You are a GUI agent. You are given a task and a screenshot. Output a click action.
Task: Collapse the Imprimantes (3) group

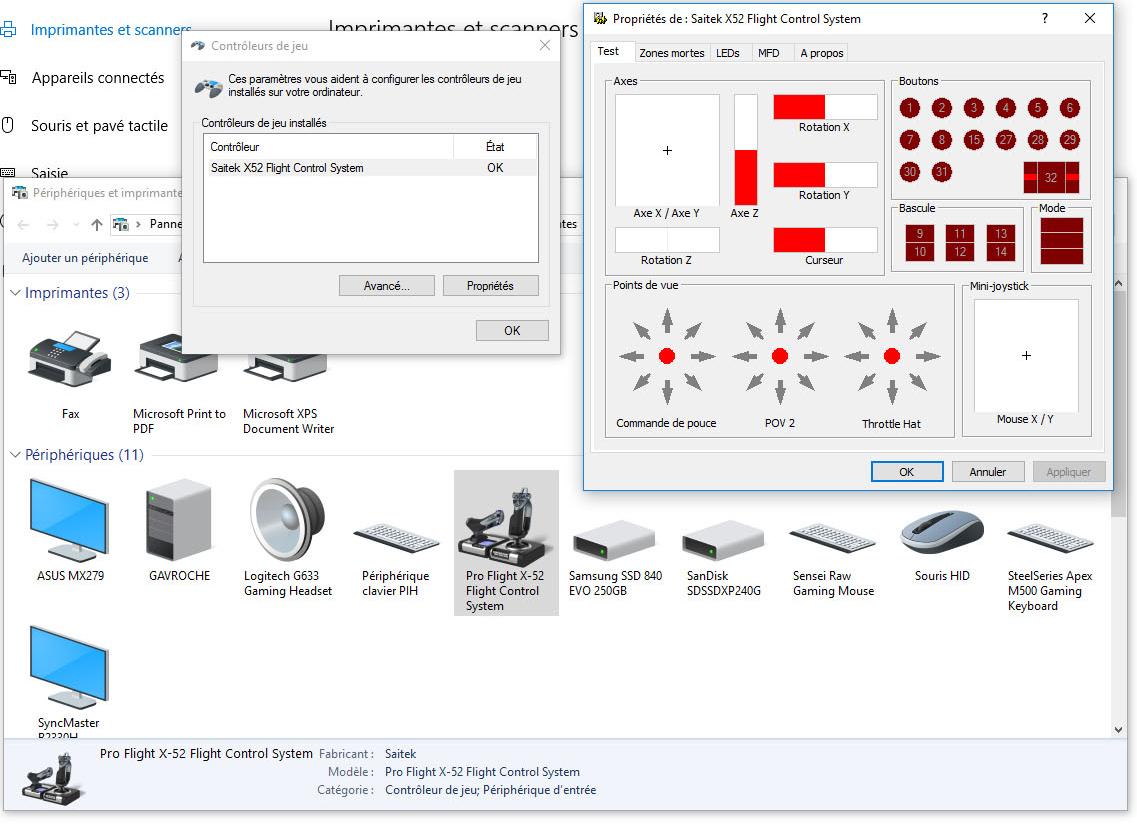click(15, 293)
